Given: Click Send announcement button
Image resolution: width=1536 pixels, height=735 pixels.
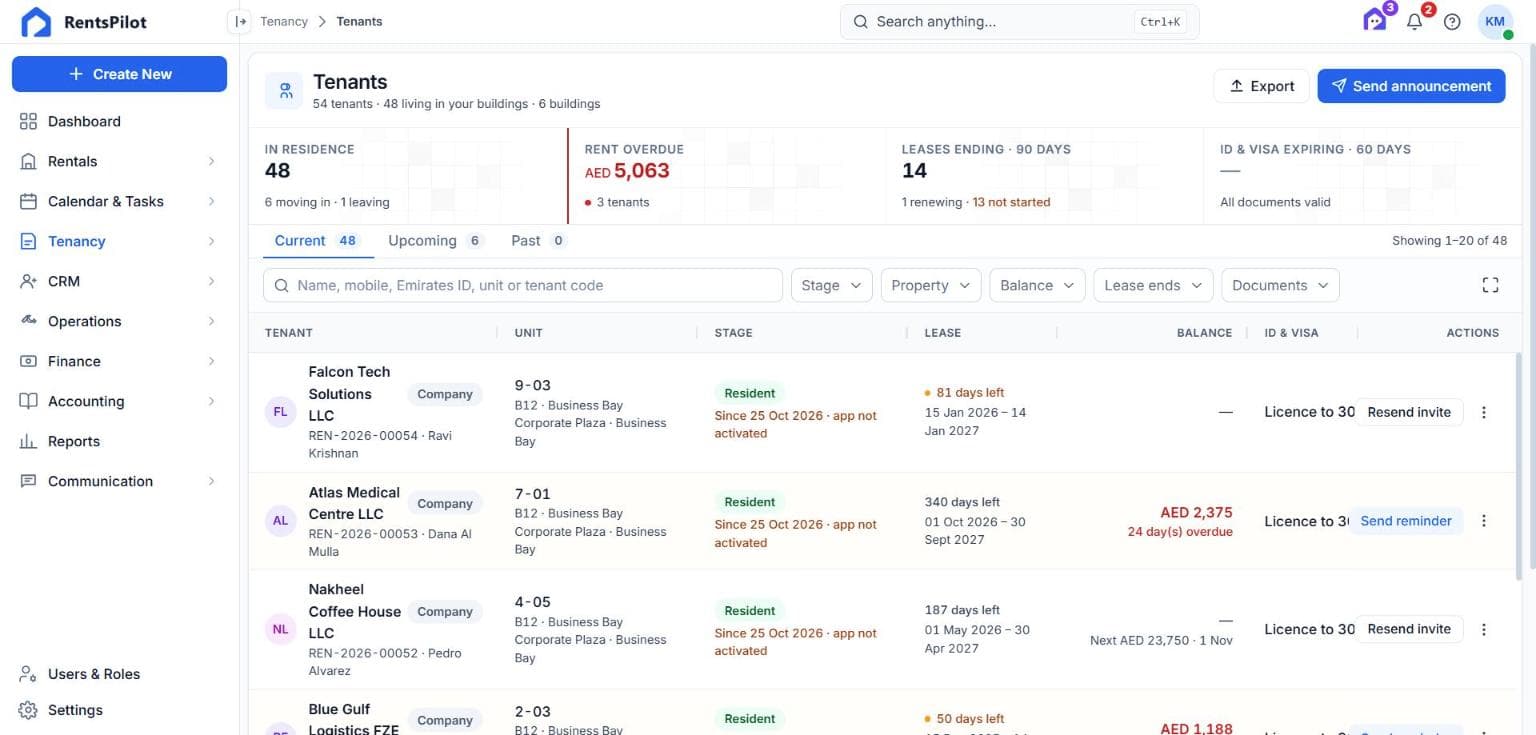Looking at the screenshot, I should pos(1411,86).
